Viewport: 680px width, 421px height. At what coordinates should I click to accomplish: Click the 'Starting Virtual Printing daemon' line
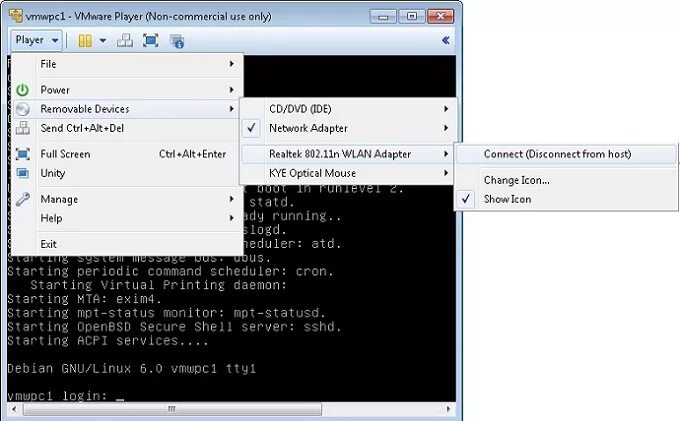159,285
